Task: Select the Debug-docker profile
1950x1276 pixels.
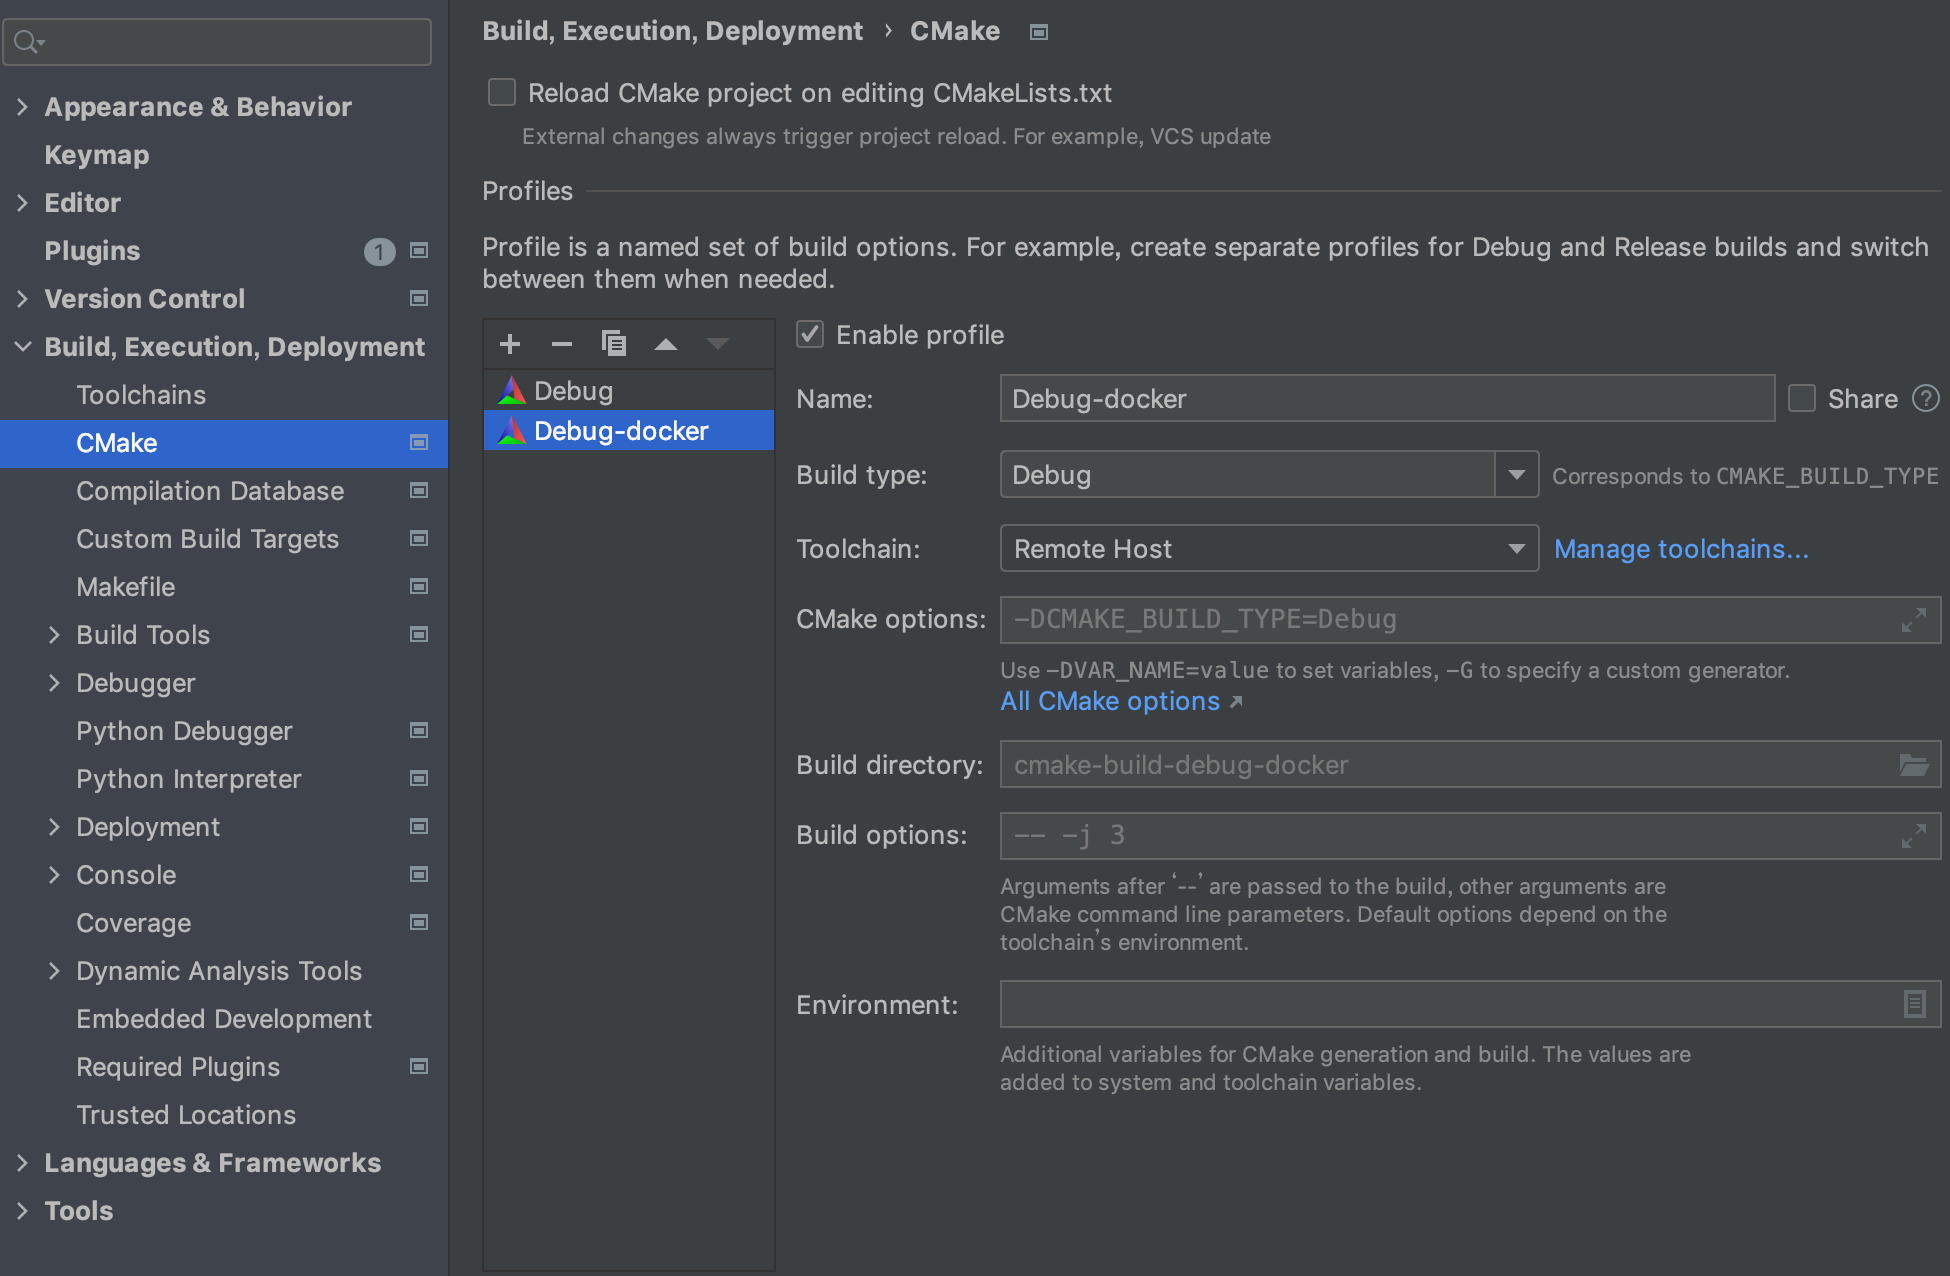Action: [x=629, y=431]
